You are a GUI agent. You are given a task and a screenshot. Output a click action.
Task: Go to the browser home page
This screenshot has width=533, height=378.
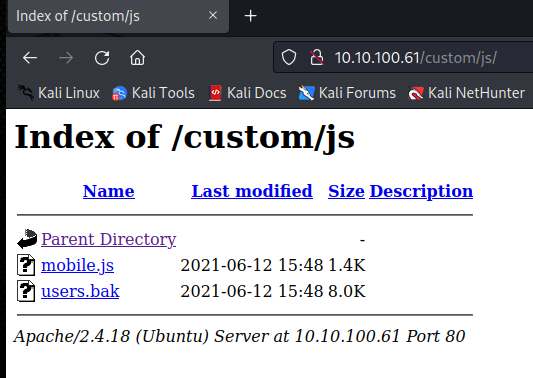(137, 58)
